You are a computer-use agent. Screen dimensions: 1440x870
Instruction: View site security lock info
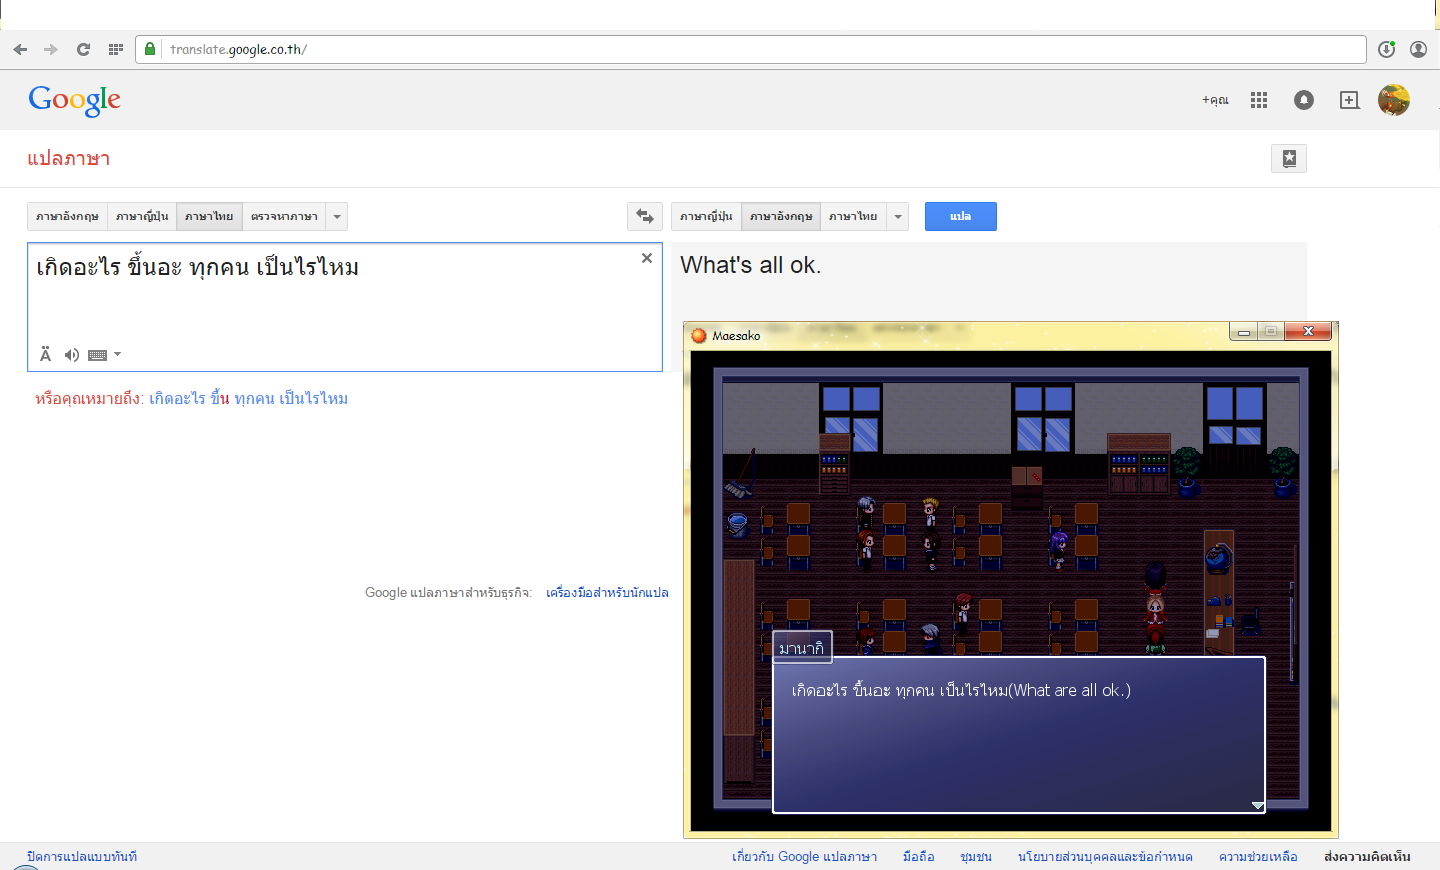point(150,49)
